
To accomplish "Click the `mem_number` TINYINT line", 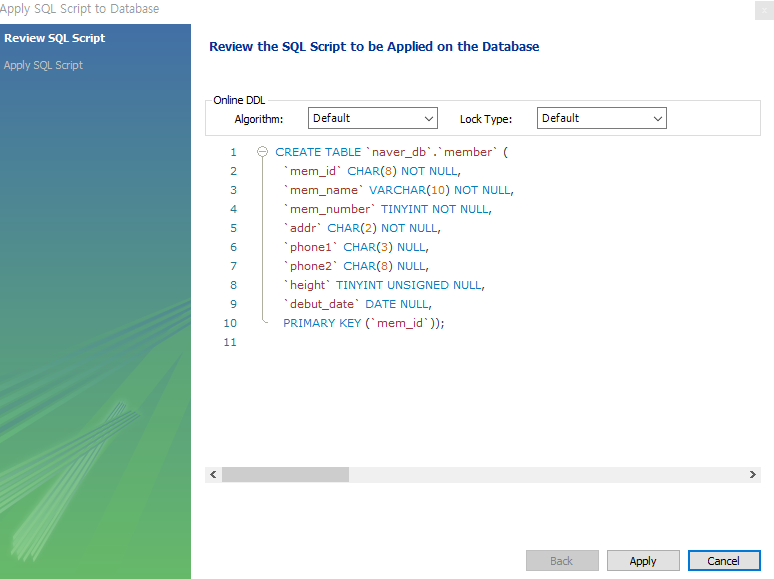I will pos(387,209).
